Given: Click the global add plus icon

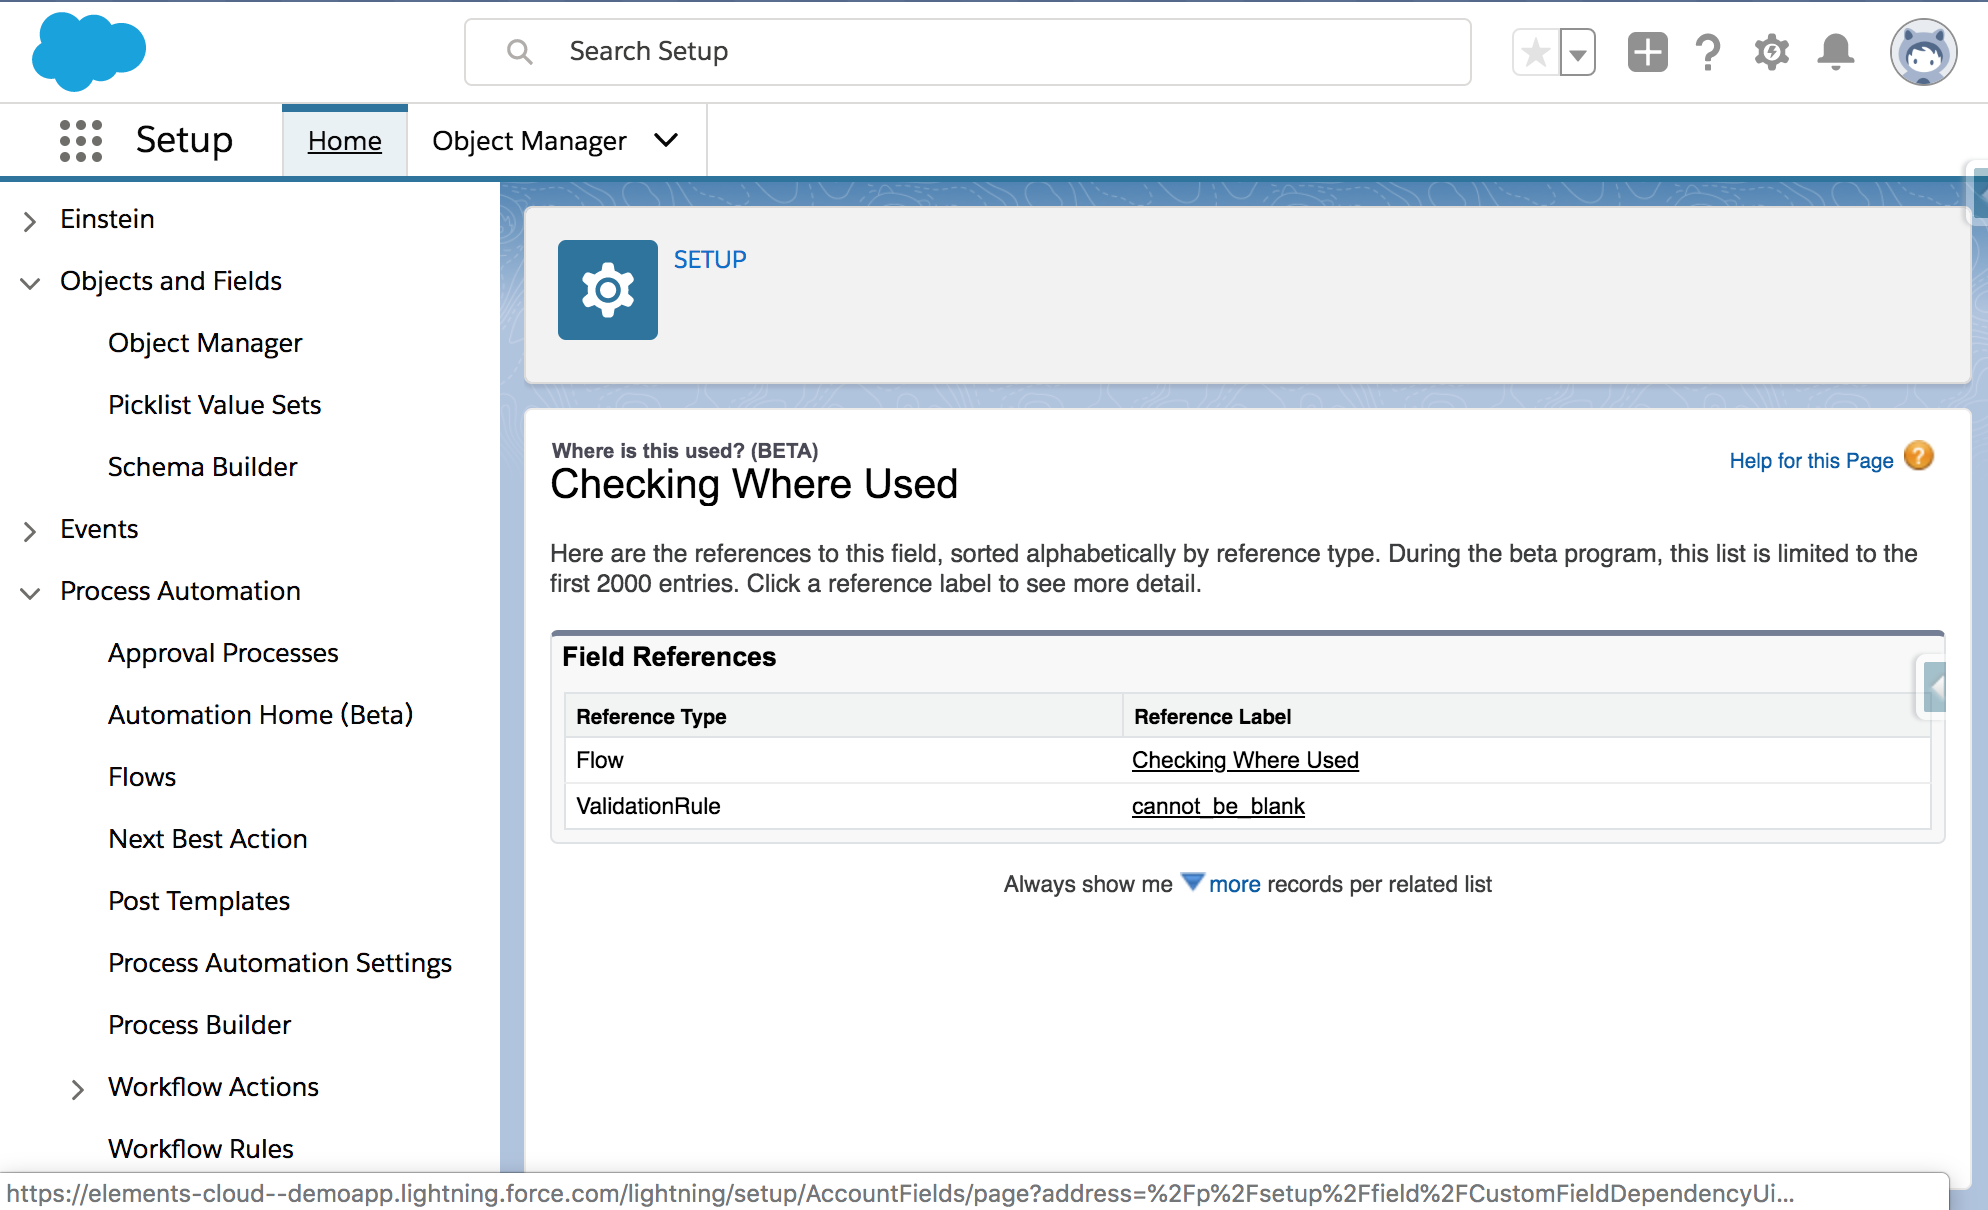Looking at the screenshot, I should click(x=1646, y=51).
